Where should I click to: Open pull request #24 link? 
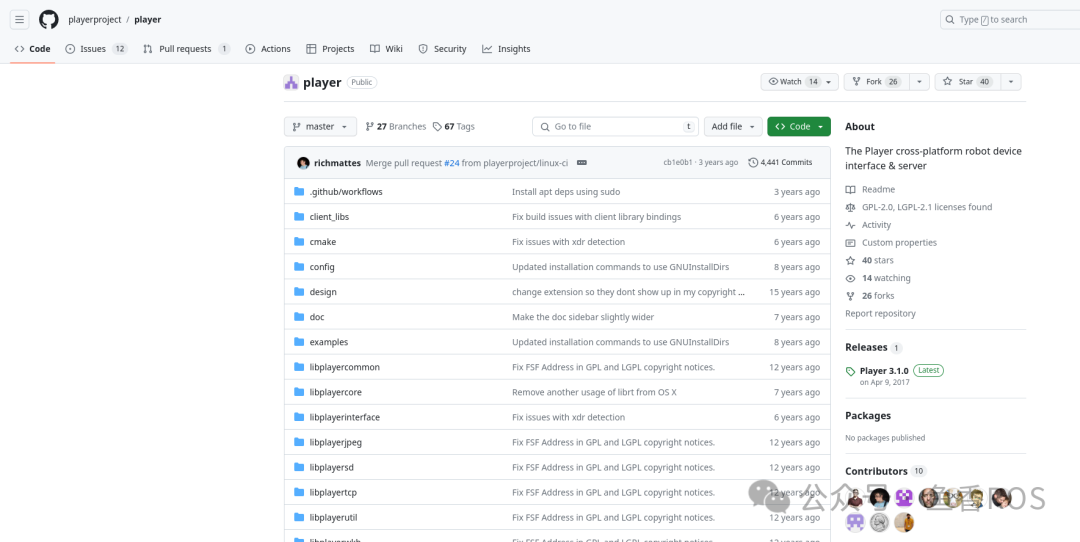pyautogui.click(x=451, y=163)
